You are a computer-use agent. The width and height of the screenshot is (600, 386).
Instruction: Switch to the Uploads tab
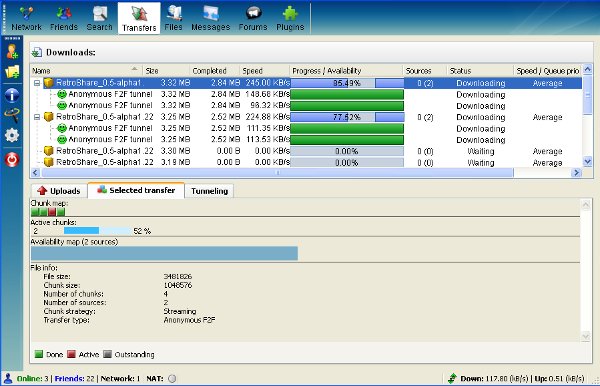coord(59,191)
